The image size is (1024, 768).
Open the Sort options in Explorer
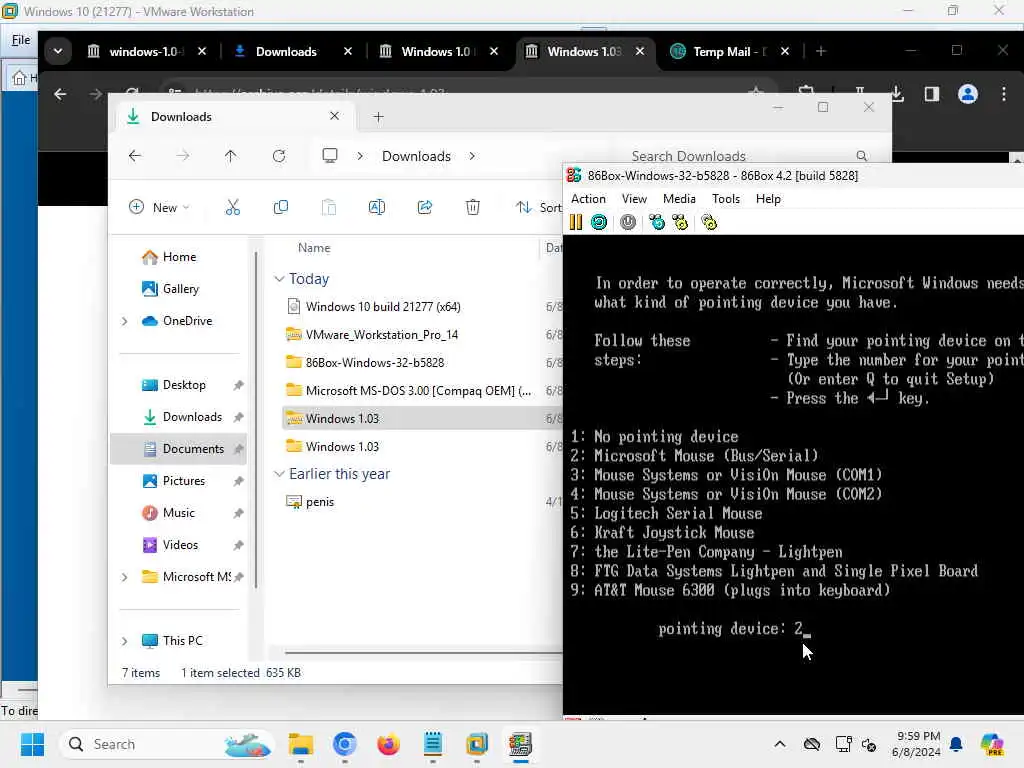(x=539, y=208)
